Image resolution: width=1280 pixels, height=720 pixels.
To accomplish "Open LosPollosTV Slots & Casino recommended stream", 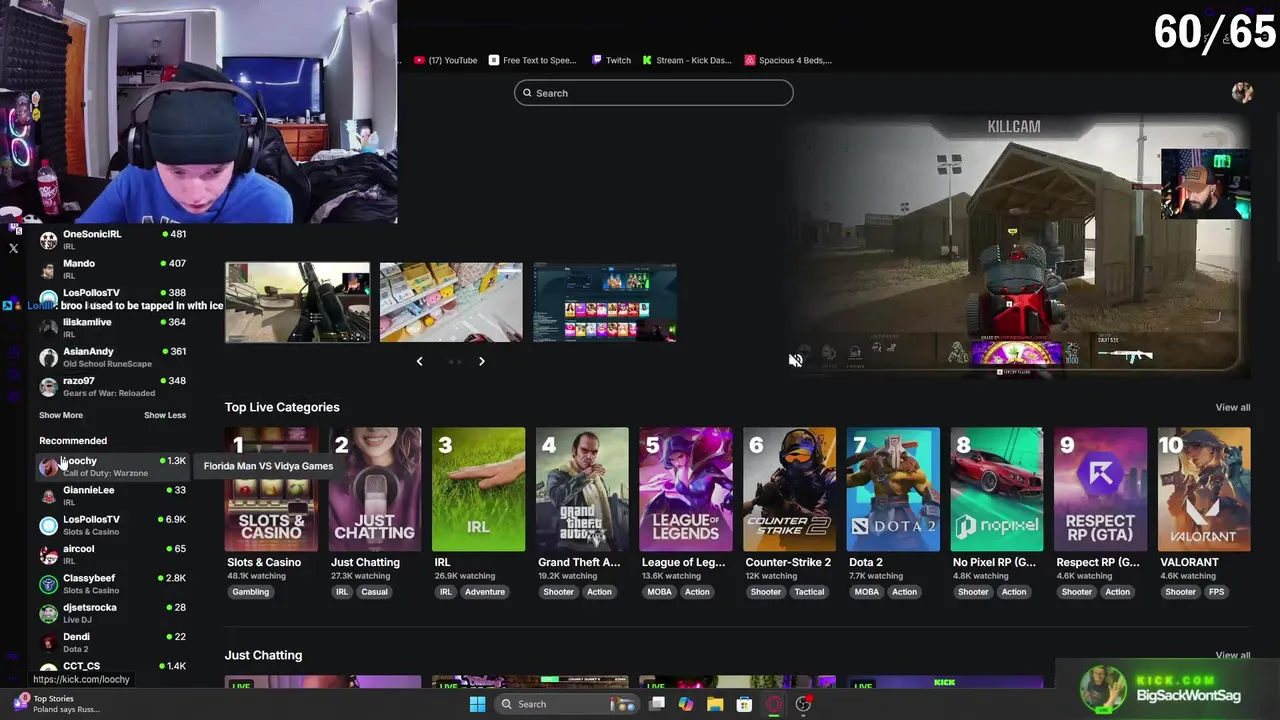I will point(112,524).
